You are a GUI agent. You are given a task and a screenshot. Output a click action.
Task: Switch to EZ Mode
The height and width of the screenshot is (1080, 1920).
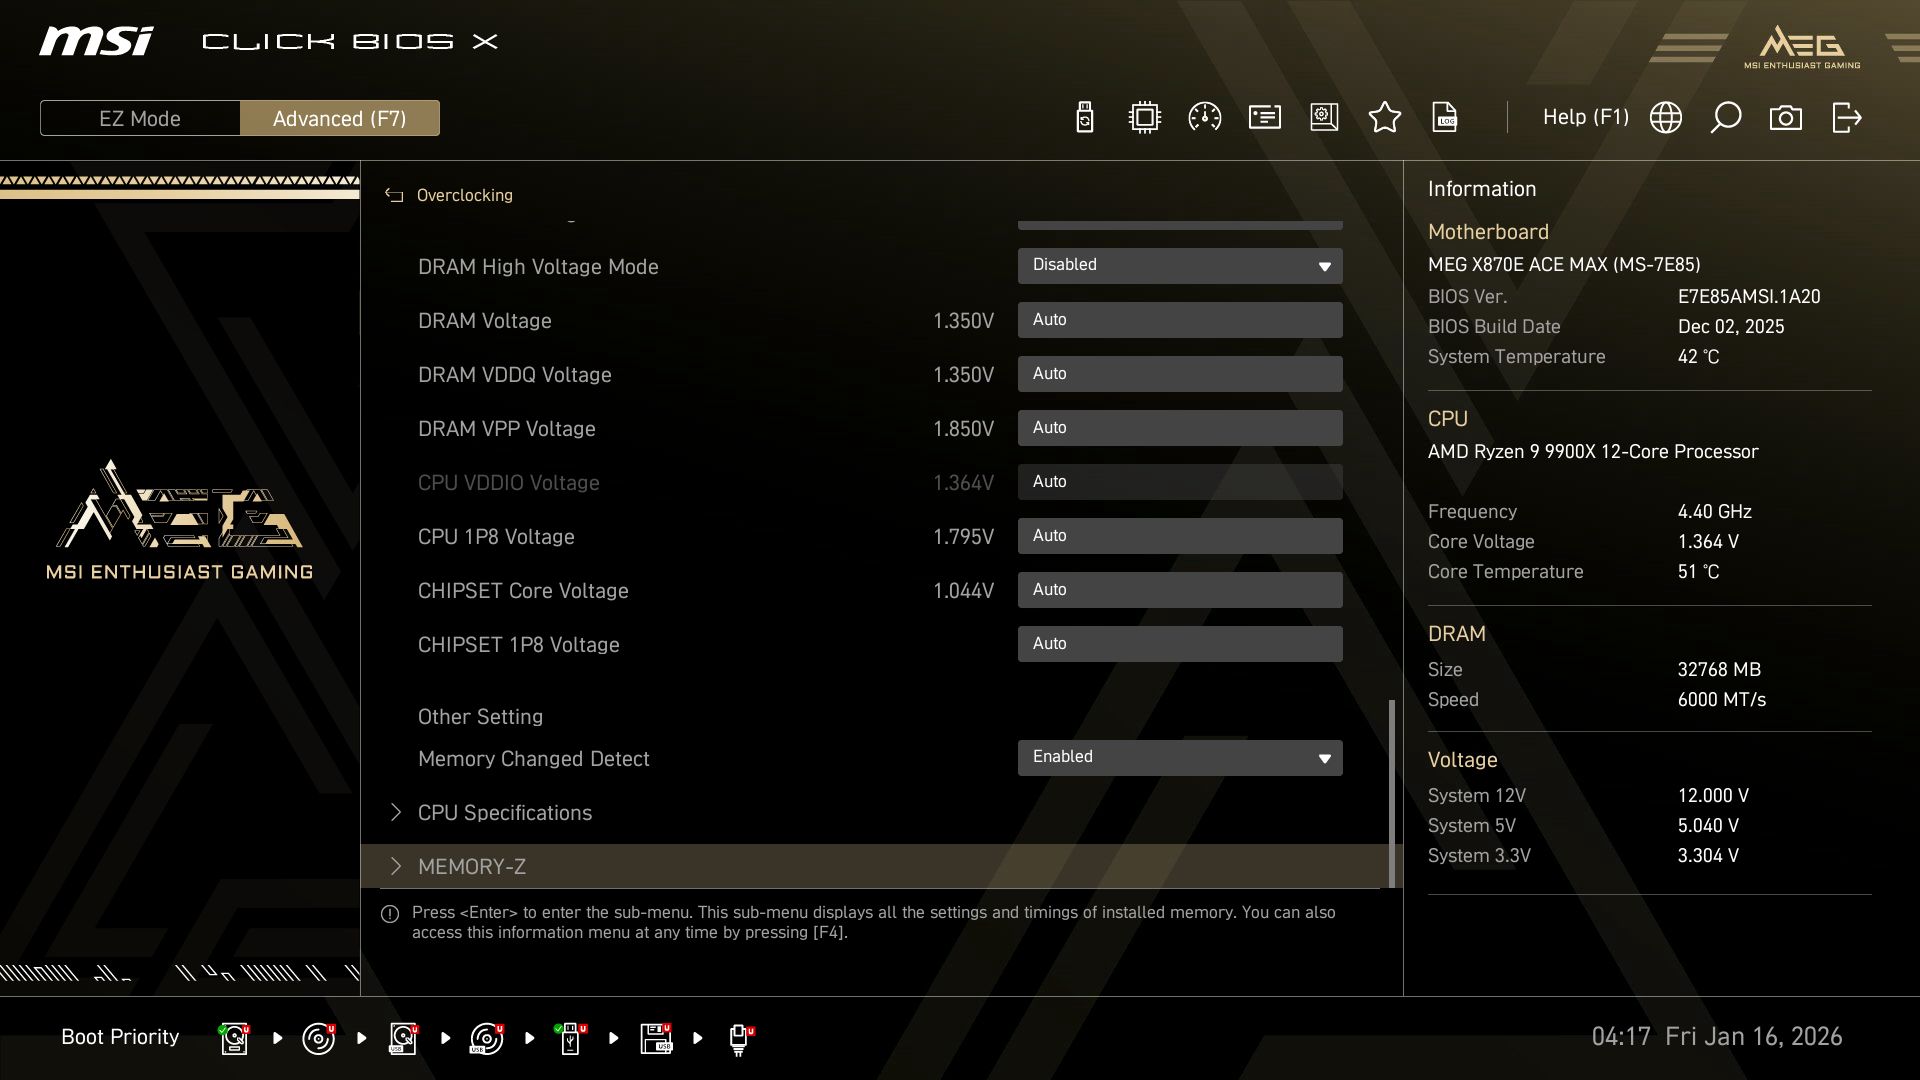[140, 117]
